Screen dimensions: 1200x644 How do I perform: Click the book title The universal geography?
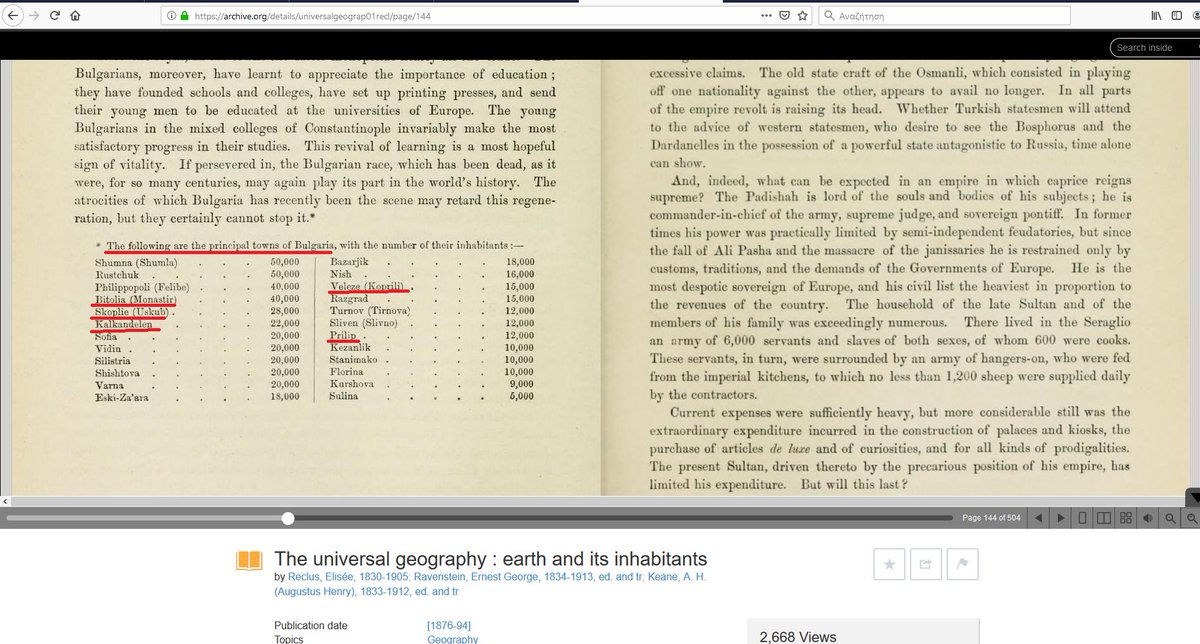[490, 559]
